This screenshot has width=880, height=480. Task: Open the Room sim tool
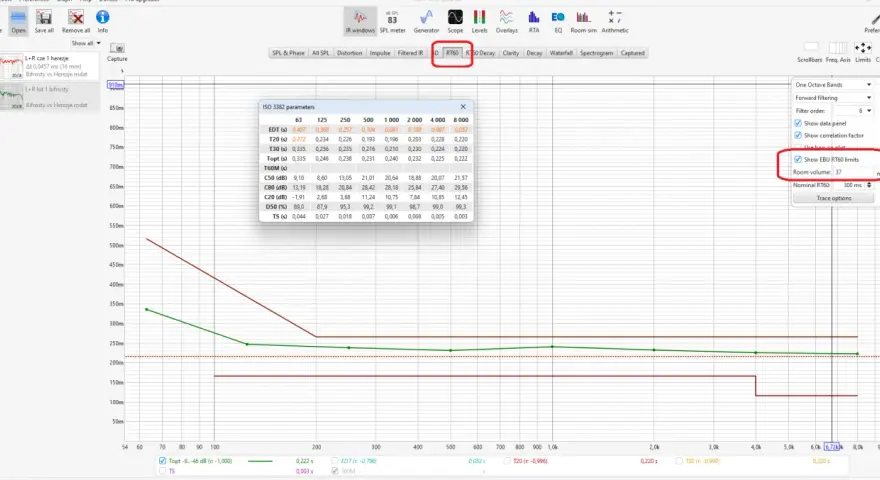[583, 21]
